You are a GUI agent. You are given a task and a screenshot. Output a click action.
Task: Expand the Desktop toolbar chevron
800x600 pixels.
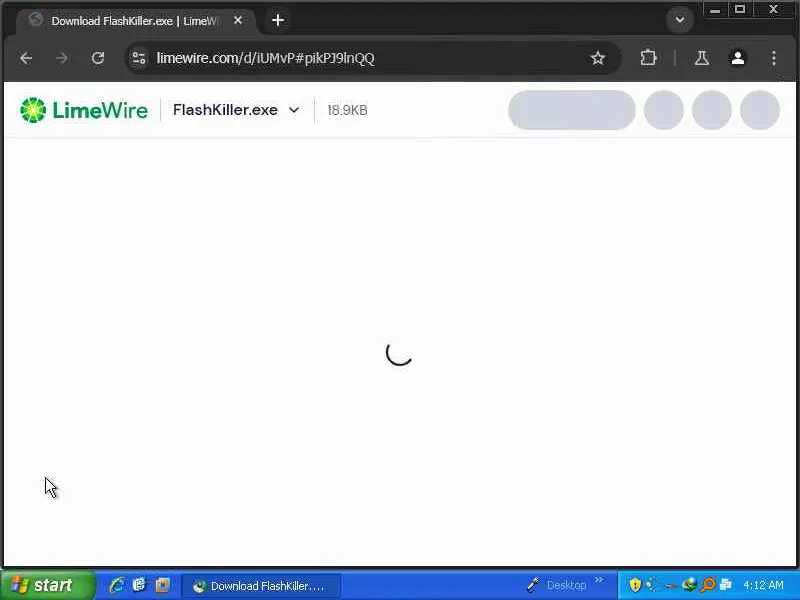[x=599, y=580]
